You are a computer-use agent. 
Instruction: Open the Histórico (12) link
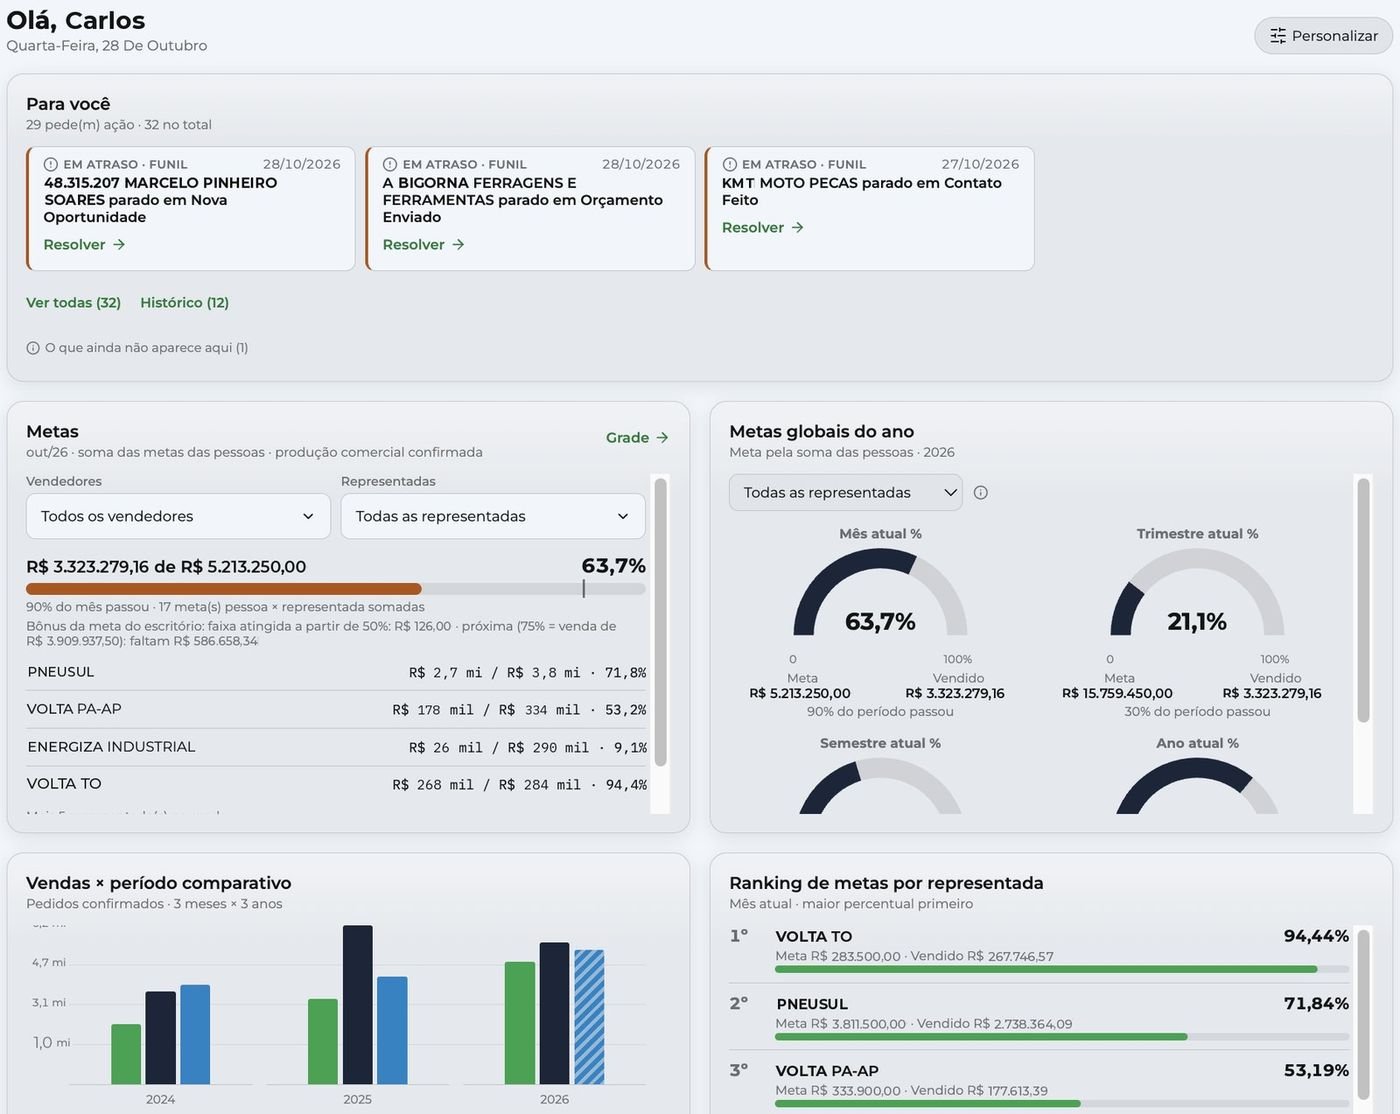tap(185, 302)
